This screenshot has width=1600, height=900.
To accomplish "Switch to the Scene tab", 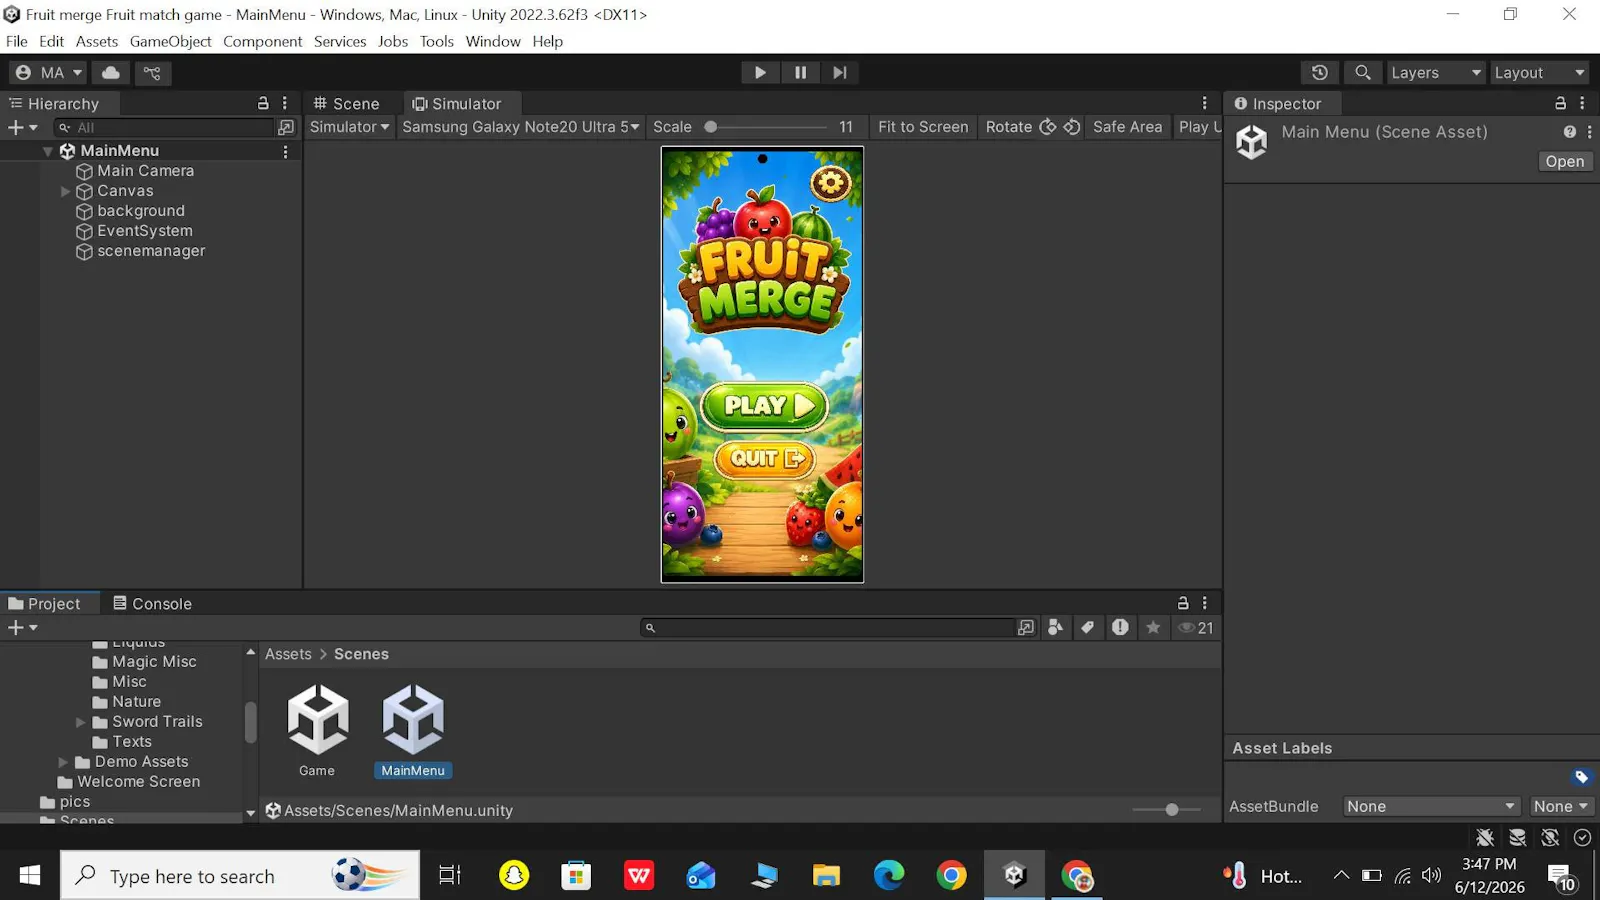I will 346,103.
